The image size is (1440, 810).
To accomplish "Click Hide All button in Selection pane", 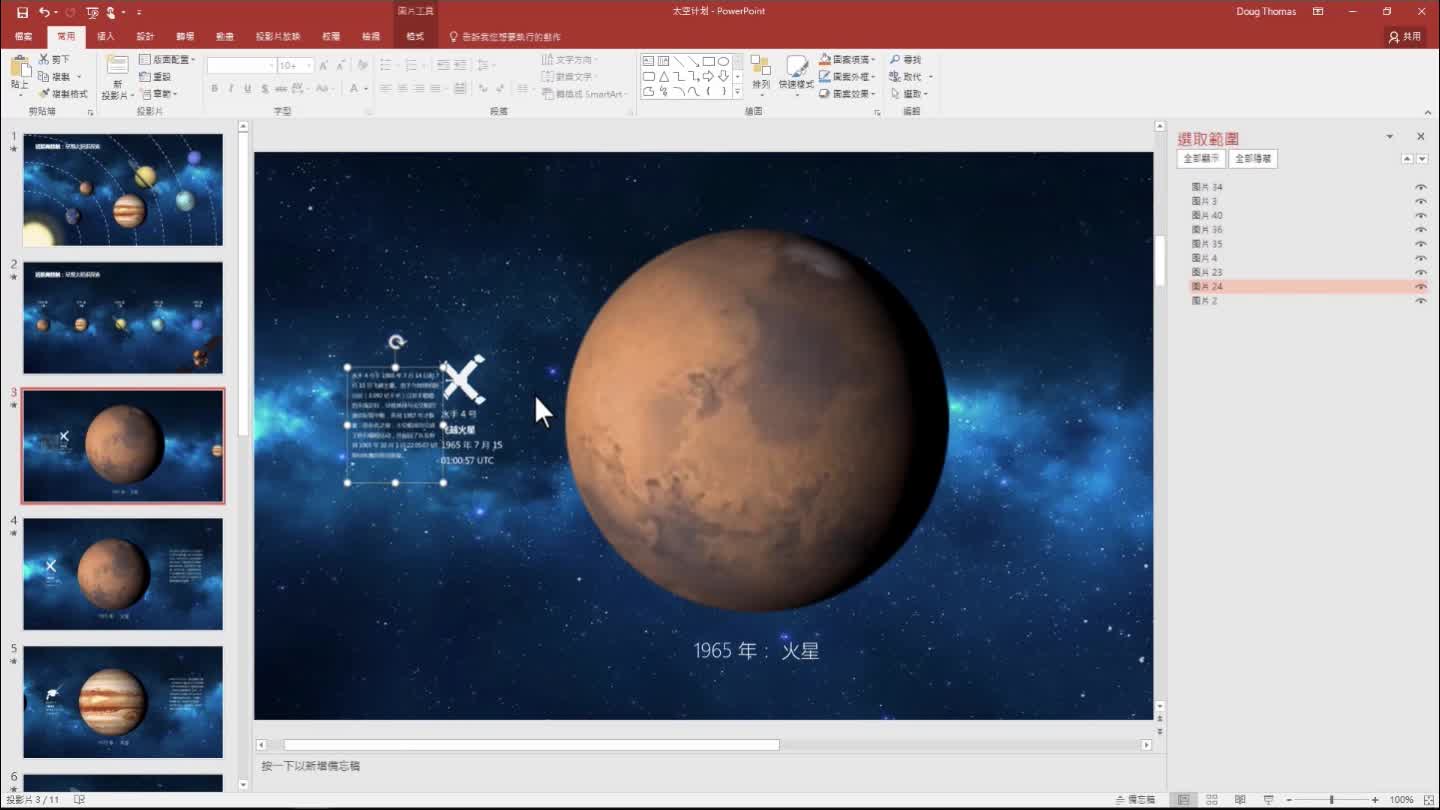I will click(1253, 159).
